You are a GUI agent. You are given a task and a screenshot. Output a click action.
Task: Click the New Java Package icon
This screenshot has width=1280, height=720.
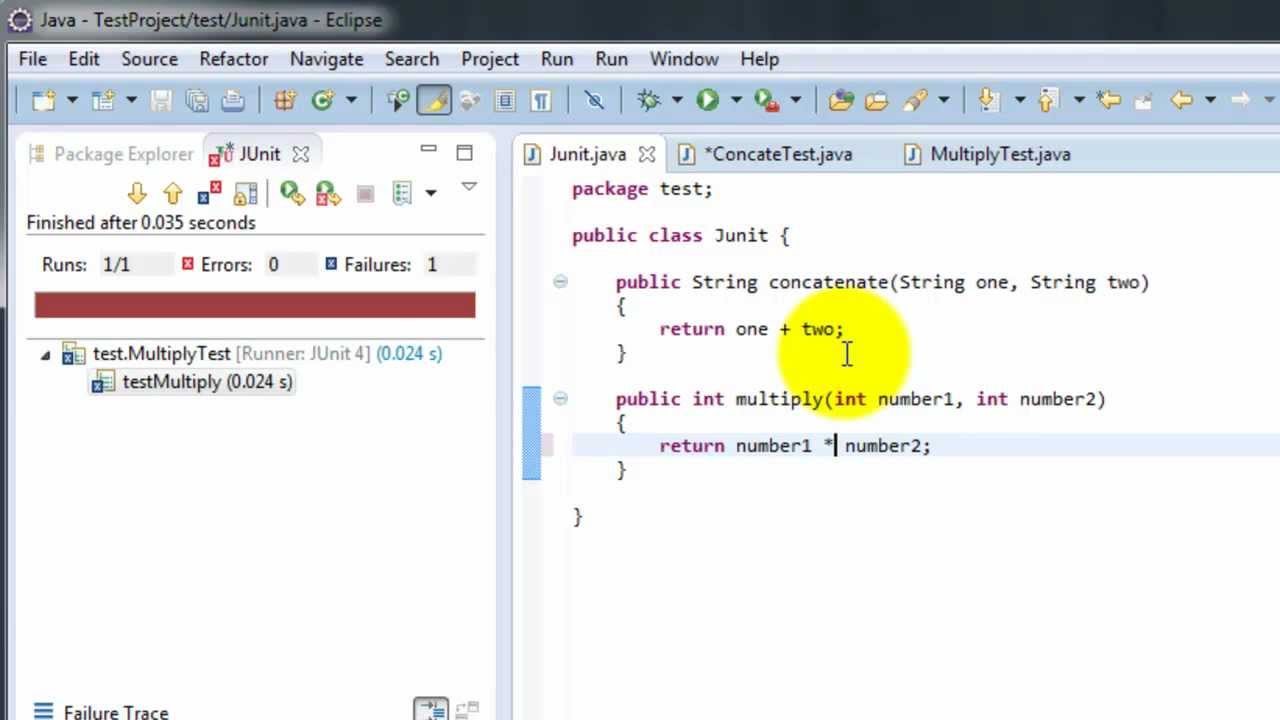pyautogui.click(x=285, y=100)
